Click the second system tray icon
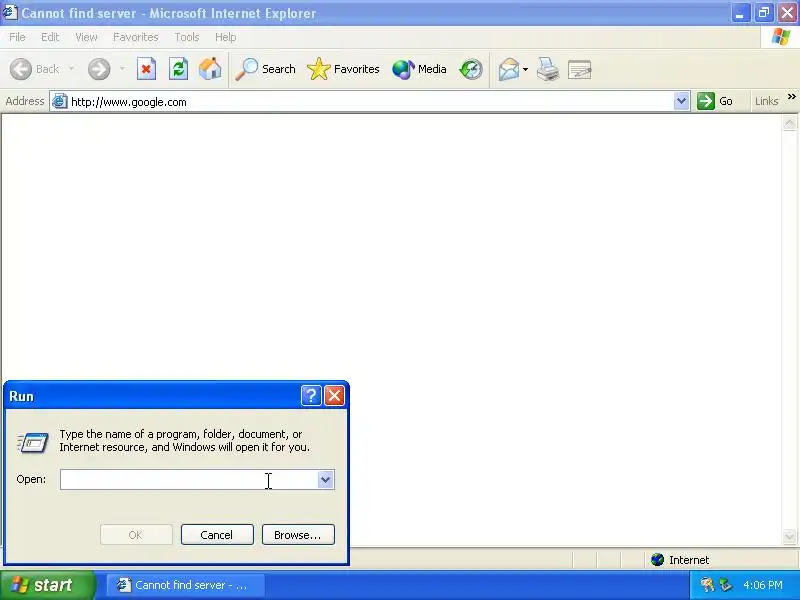 (725, 584)
